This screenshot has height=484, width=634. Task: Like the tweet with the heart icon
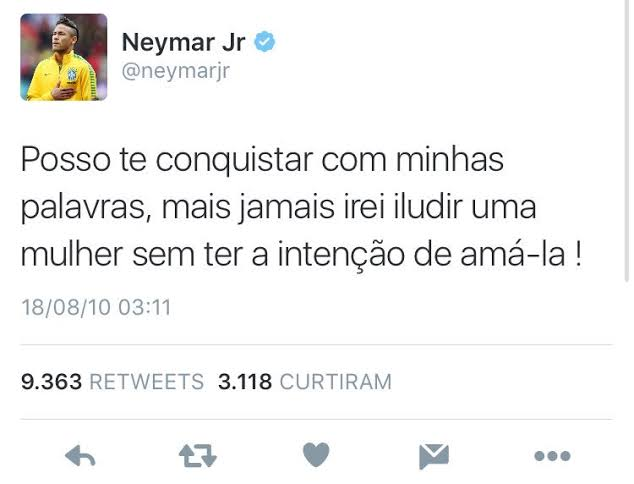[316, 455]
